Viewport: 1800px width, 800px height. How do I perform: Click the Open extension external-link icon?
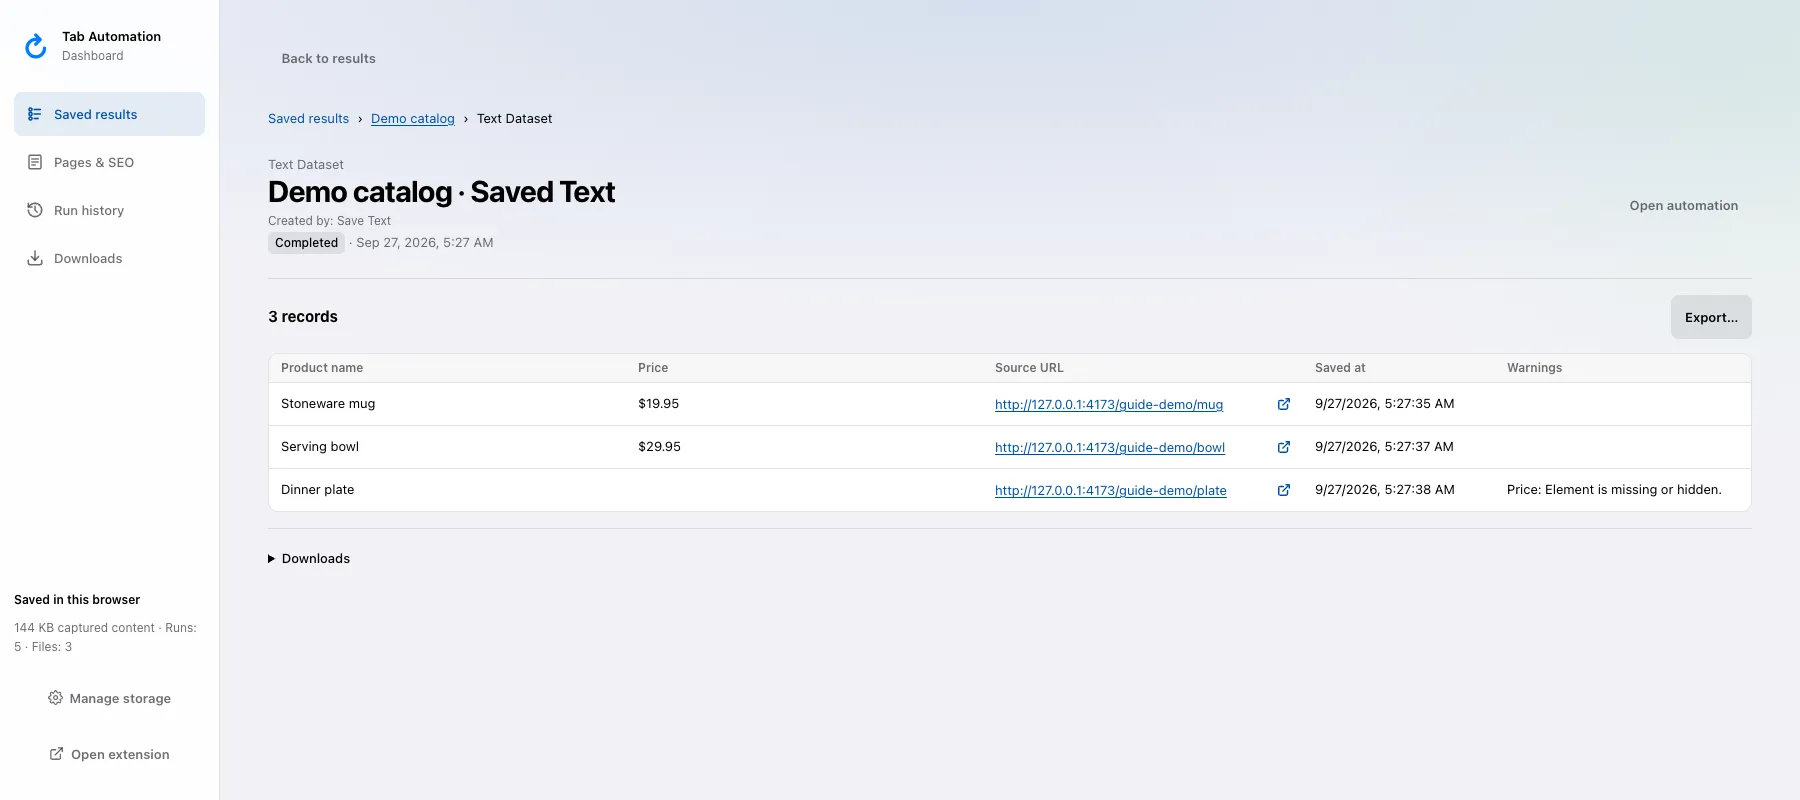pyautogui.click(x=57, y=754)
